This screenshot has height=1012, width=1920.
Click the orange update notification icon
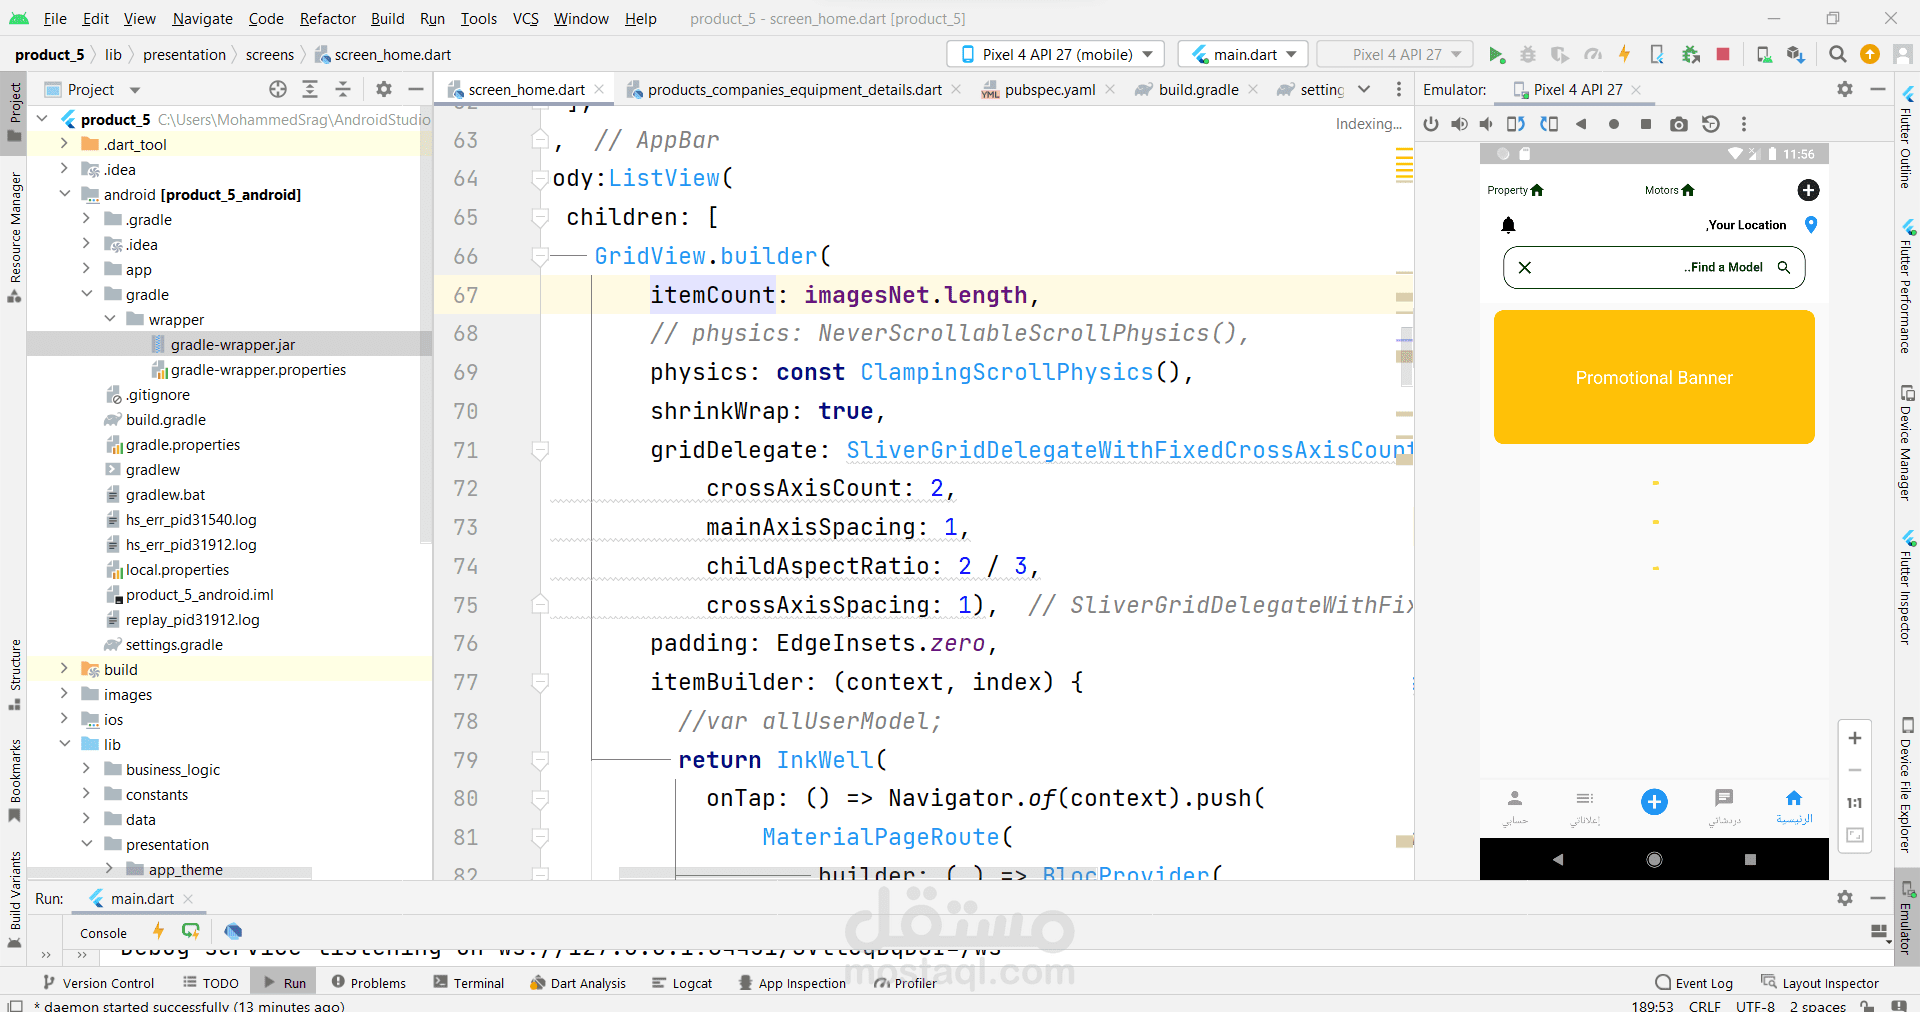[x=1869, y=54]
